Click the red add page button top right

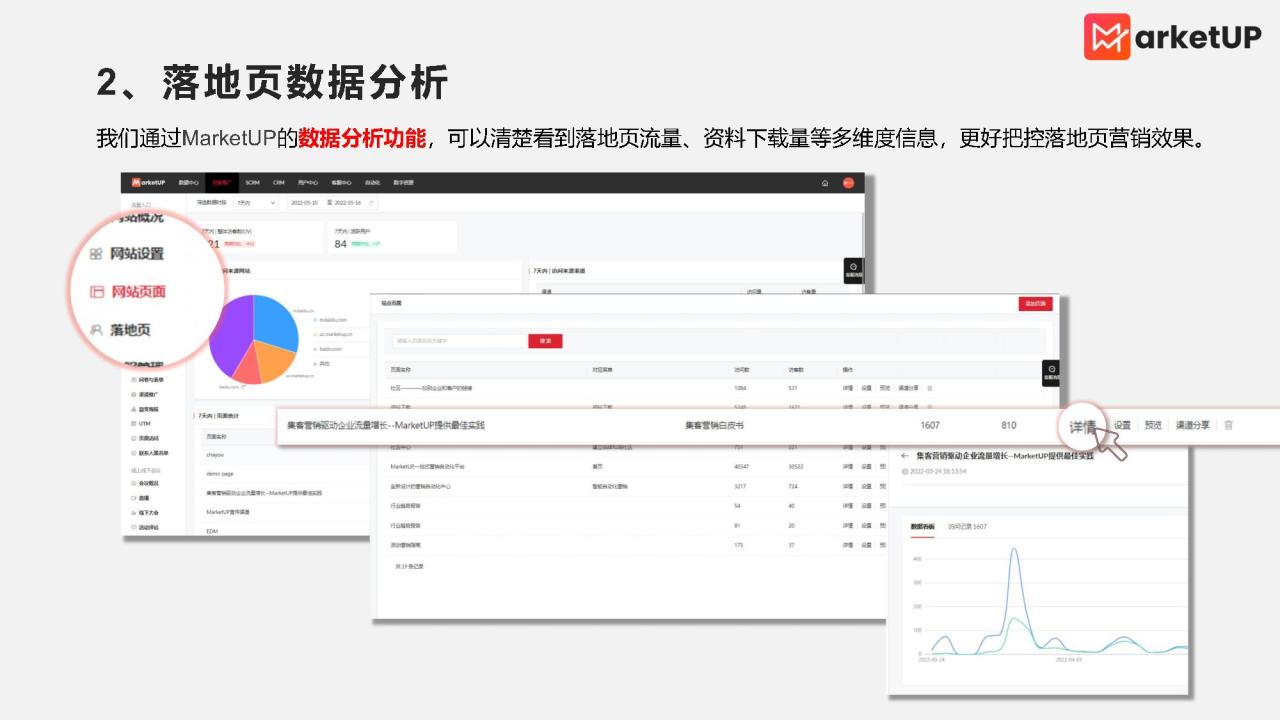1035,304
